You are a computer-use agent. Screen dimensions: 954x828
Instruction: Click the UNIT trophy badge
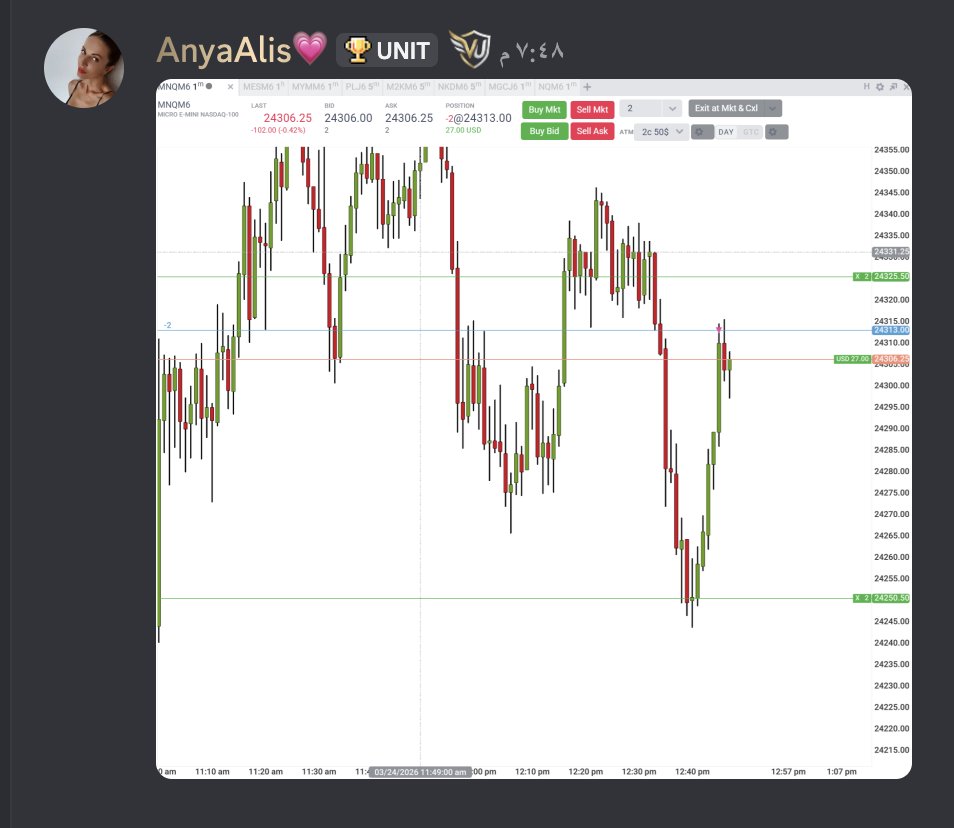(x=387, y=50)
